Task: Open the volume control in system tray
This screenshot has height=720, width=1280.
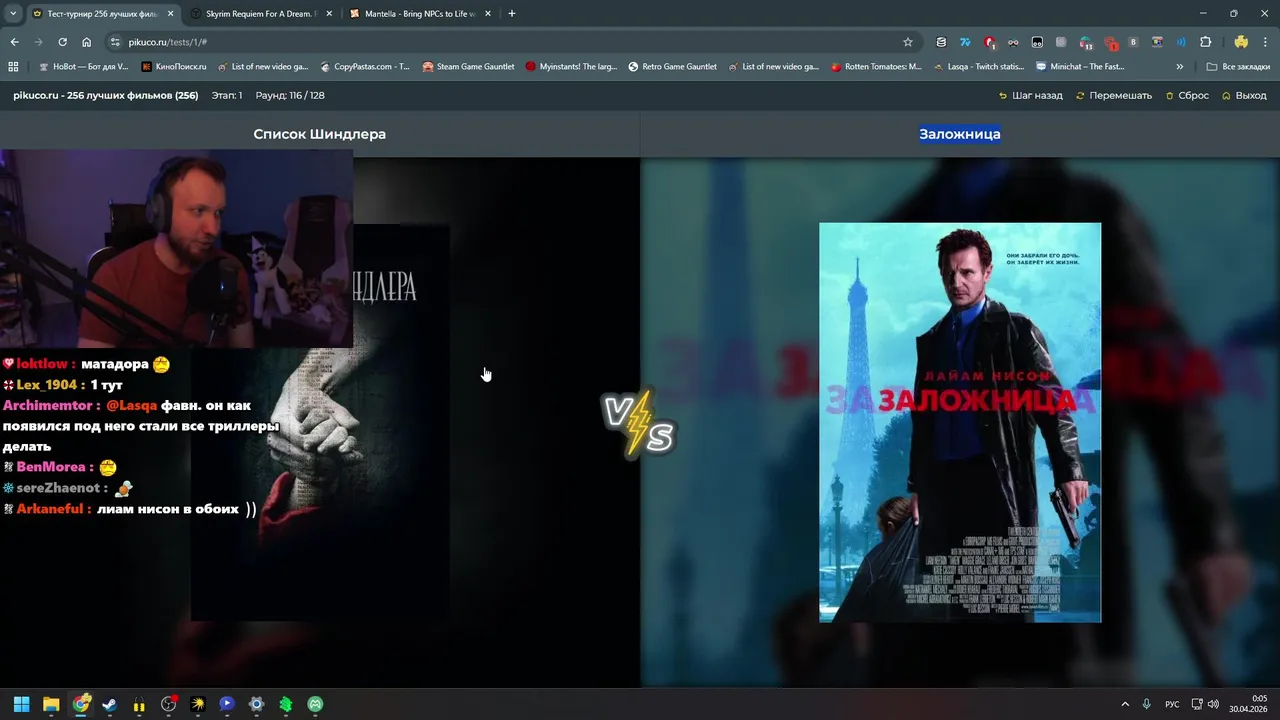Action: [x=1213, y=704]
